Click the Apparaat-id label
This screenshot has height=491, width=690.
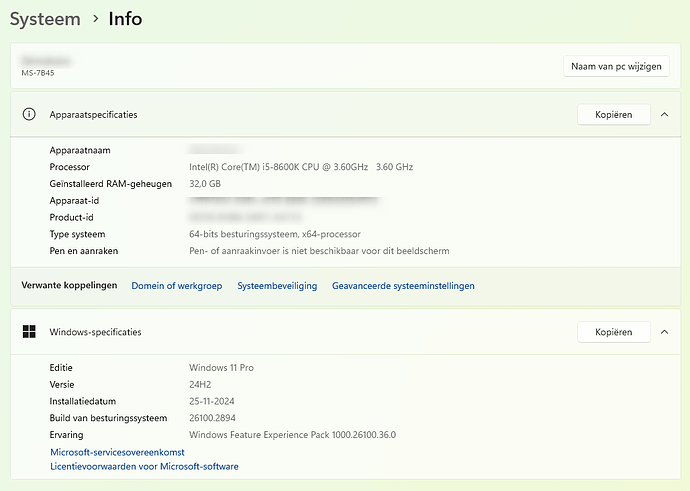pos(74,201)
